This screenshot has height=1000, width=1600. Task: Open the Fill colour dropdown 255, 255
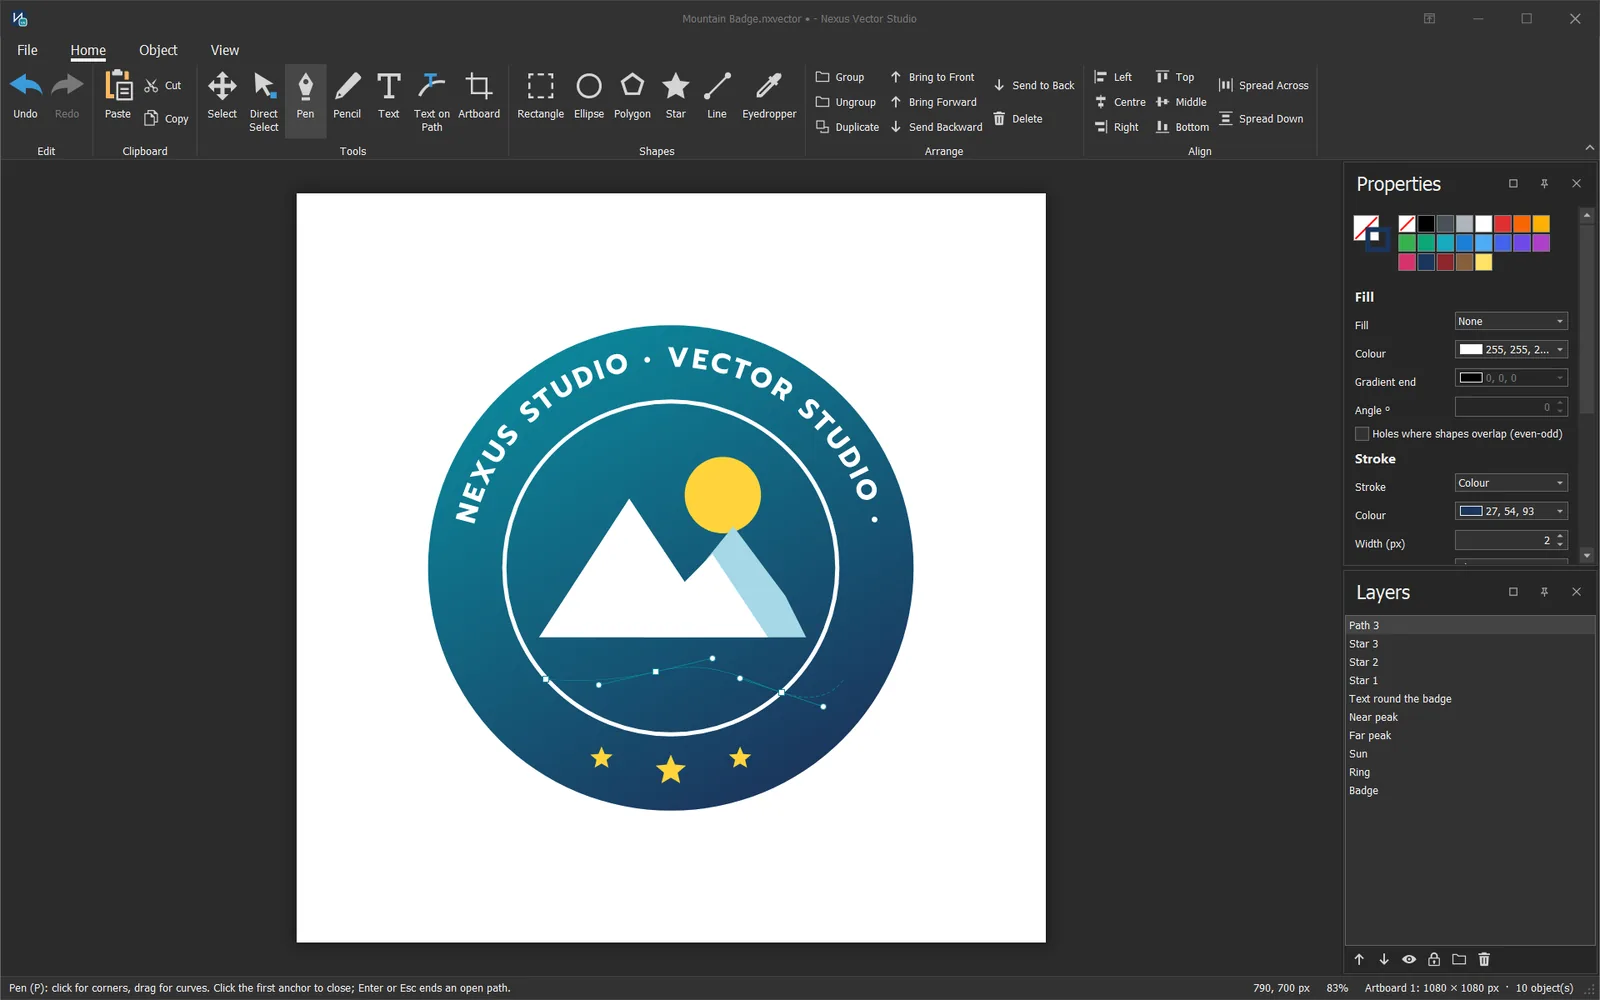(1511, 349)
